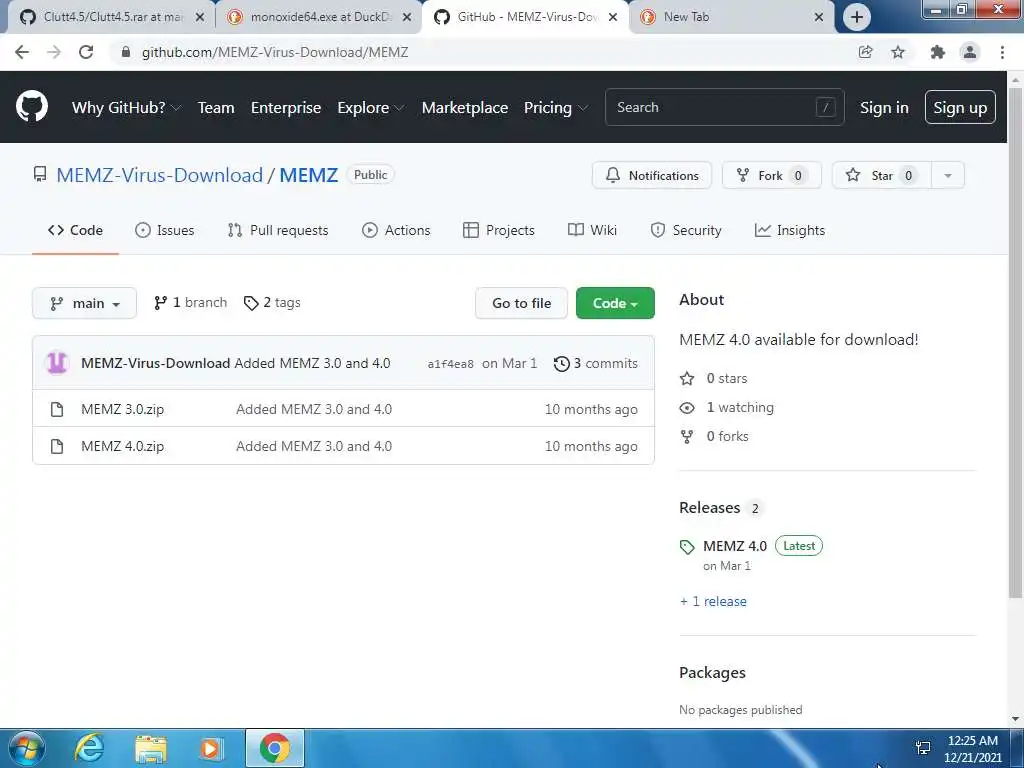Image resolution: width=1024 pixels, height=768 pixels.
Task: Open the Marketplace nav link
Action: point(464,107)
